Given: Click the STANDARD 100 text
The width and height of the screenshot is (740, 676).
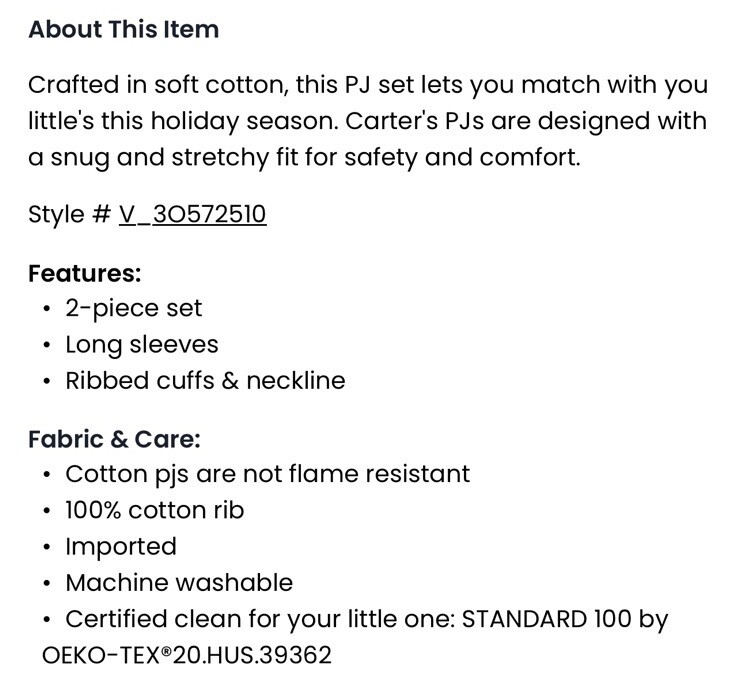Looking at the screenshot, I should tap(544, 620).
